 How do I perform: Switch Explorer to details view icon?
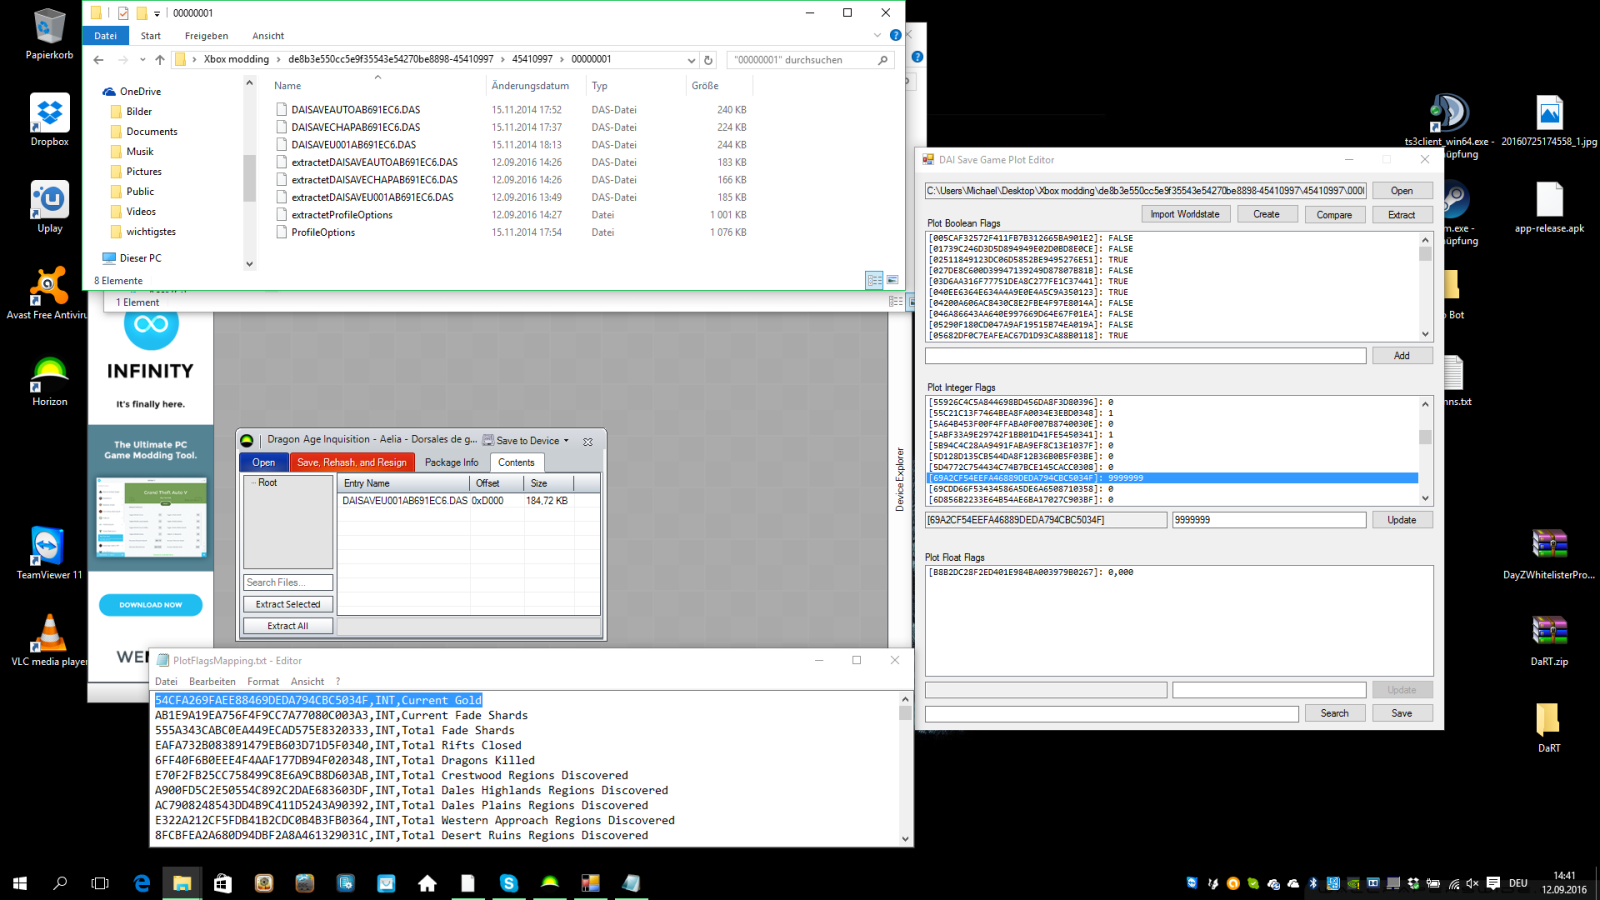coord(874,280)
